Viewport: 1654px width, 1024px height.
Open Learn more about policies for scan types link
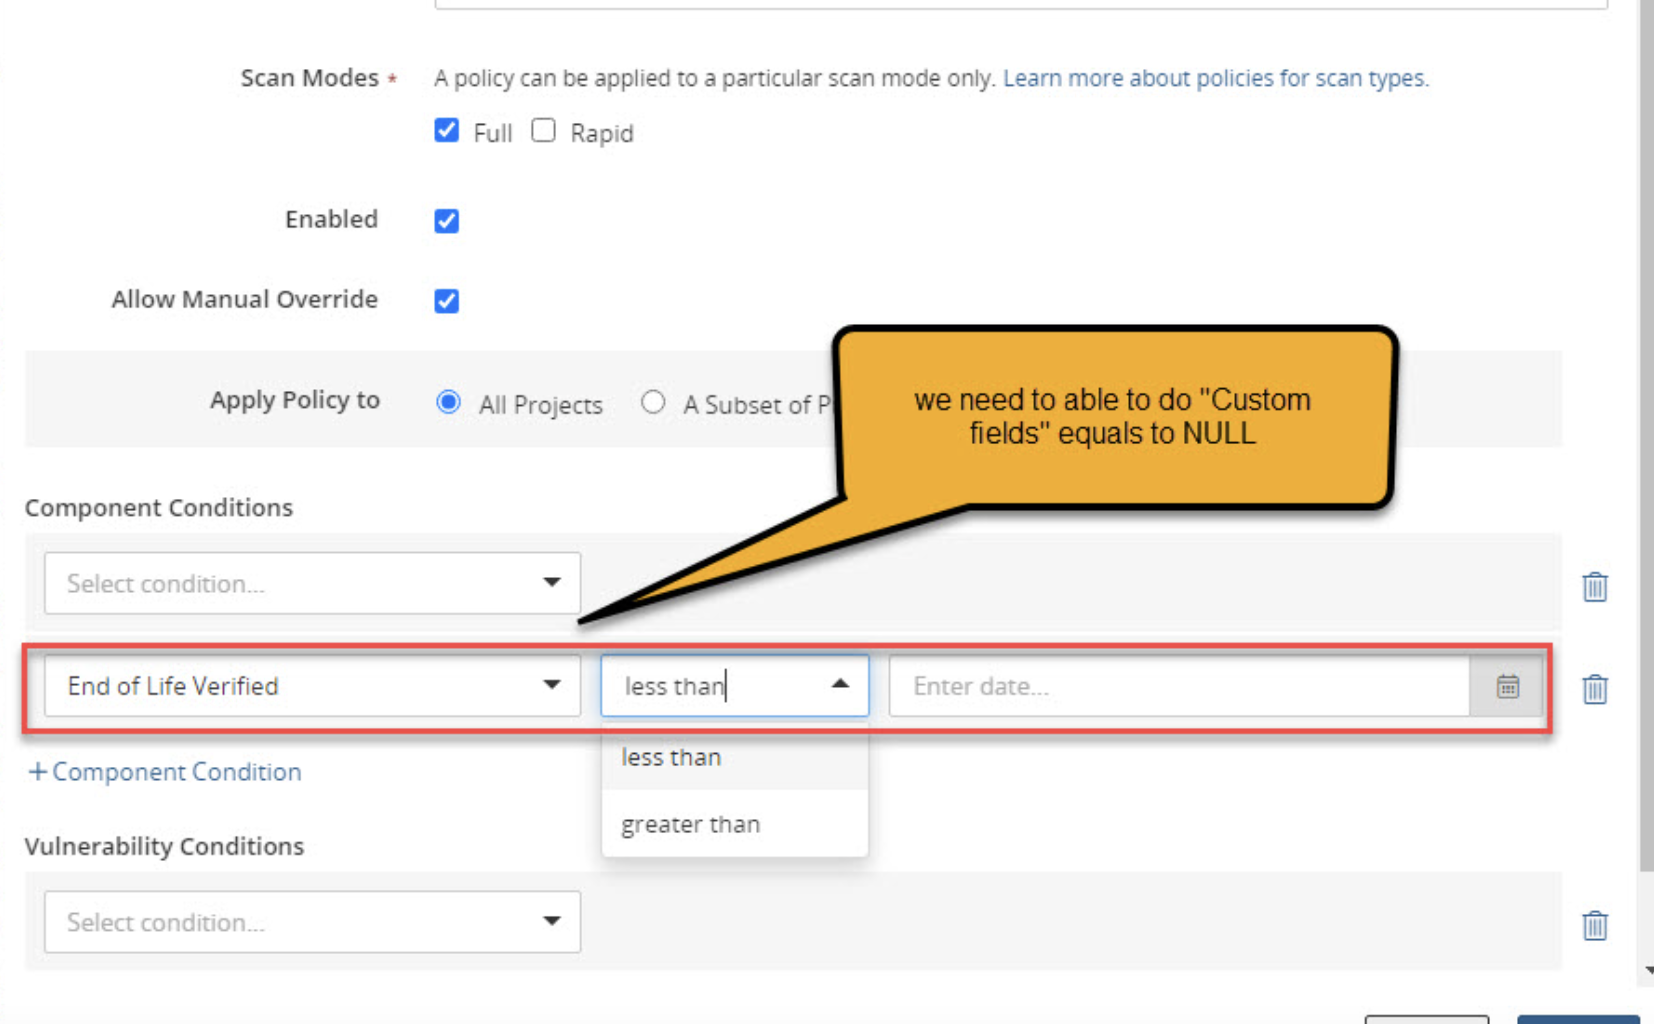[1216, 78]
